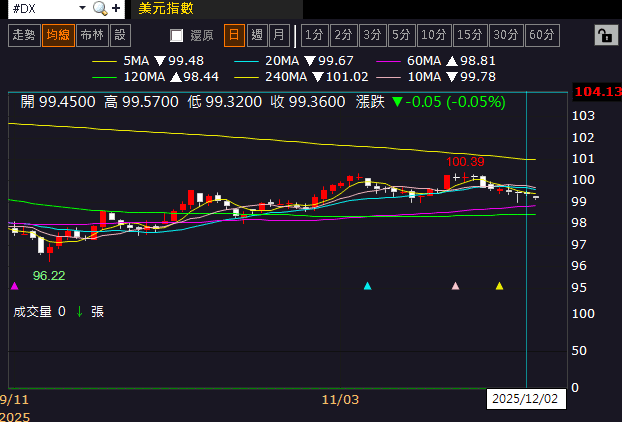The image size is (622, 422).
Task: Click the 60MA legend color line
Action: click(x=388, y=61)
